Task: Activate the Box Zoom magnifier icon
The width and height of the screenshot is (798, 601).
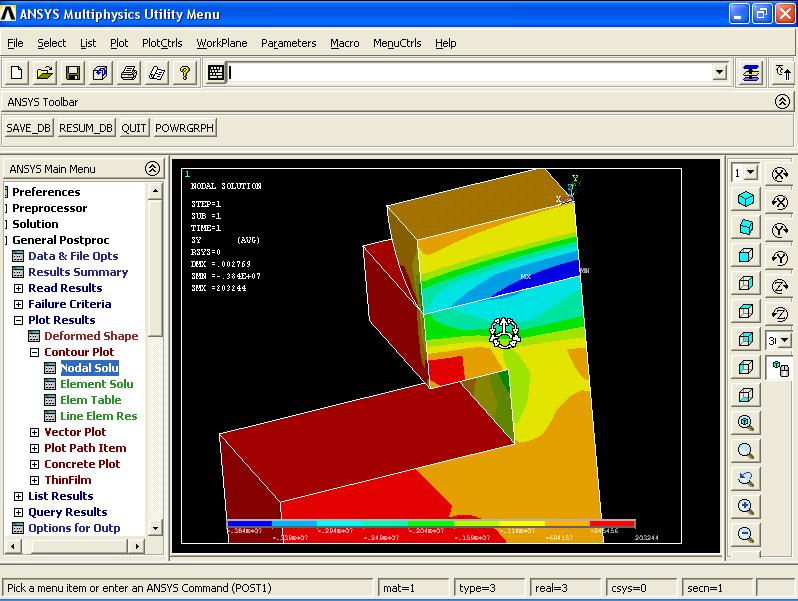Action: tap(746, 450)
